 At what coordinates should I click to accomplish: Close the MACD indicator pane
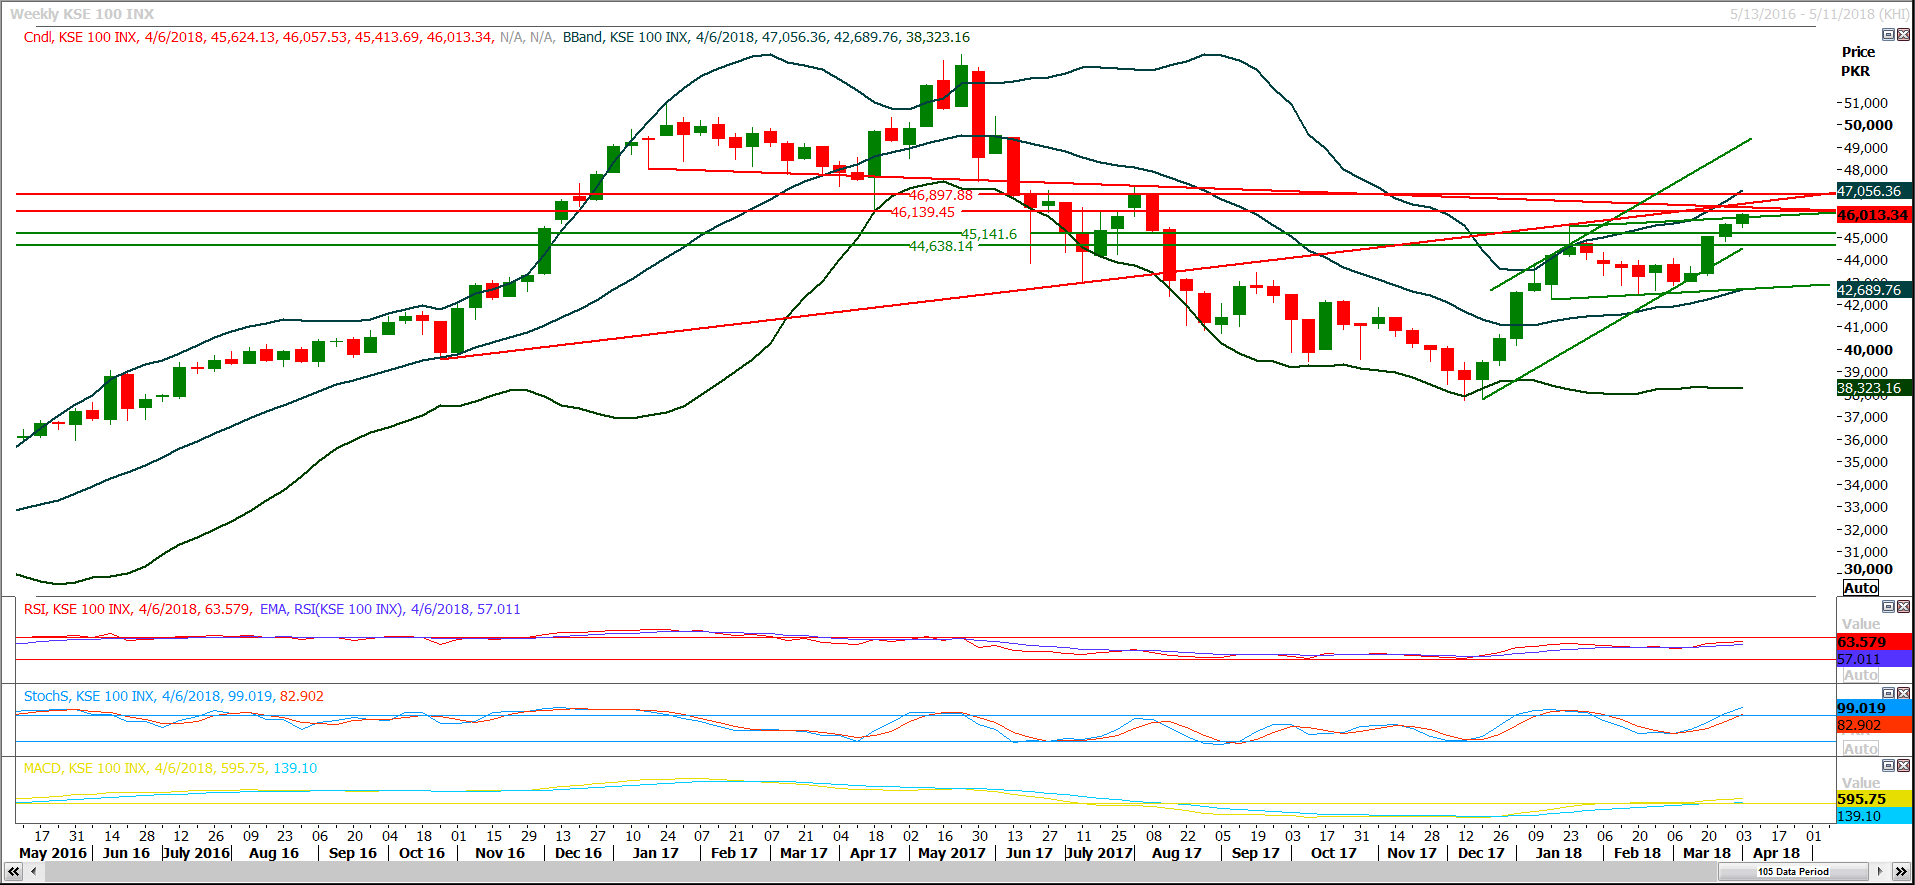[x=1903, y=765]
